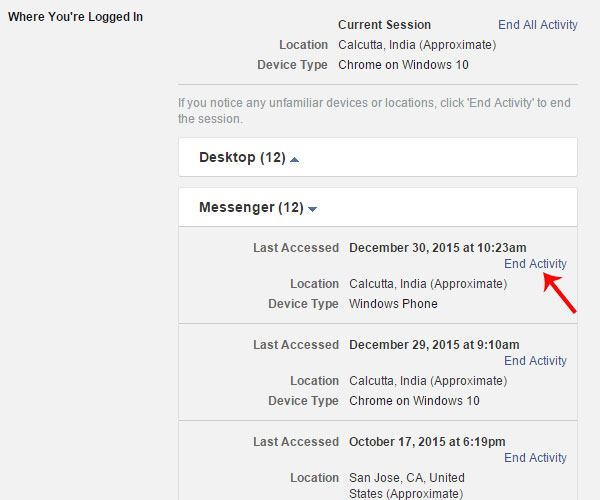The height and width of the screenshot is (500, 600).
Task: Click the Where You're Logged In heading
Action: (75, 17)
